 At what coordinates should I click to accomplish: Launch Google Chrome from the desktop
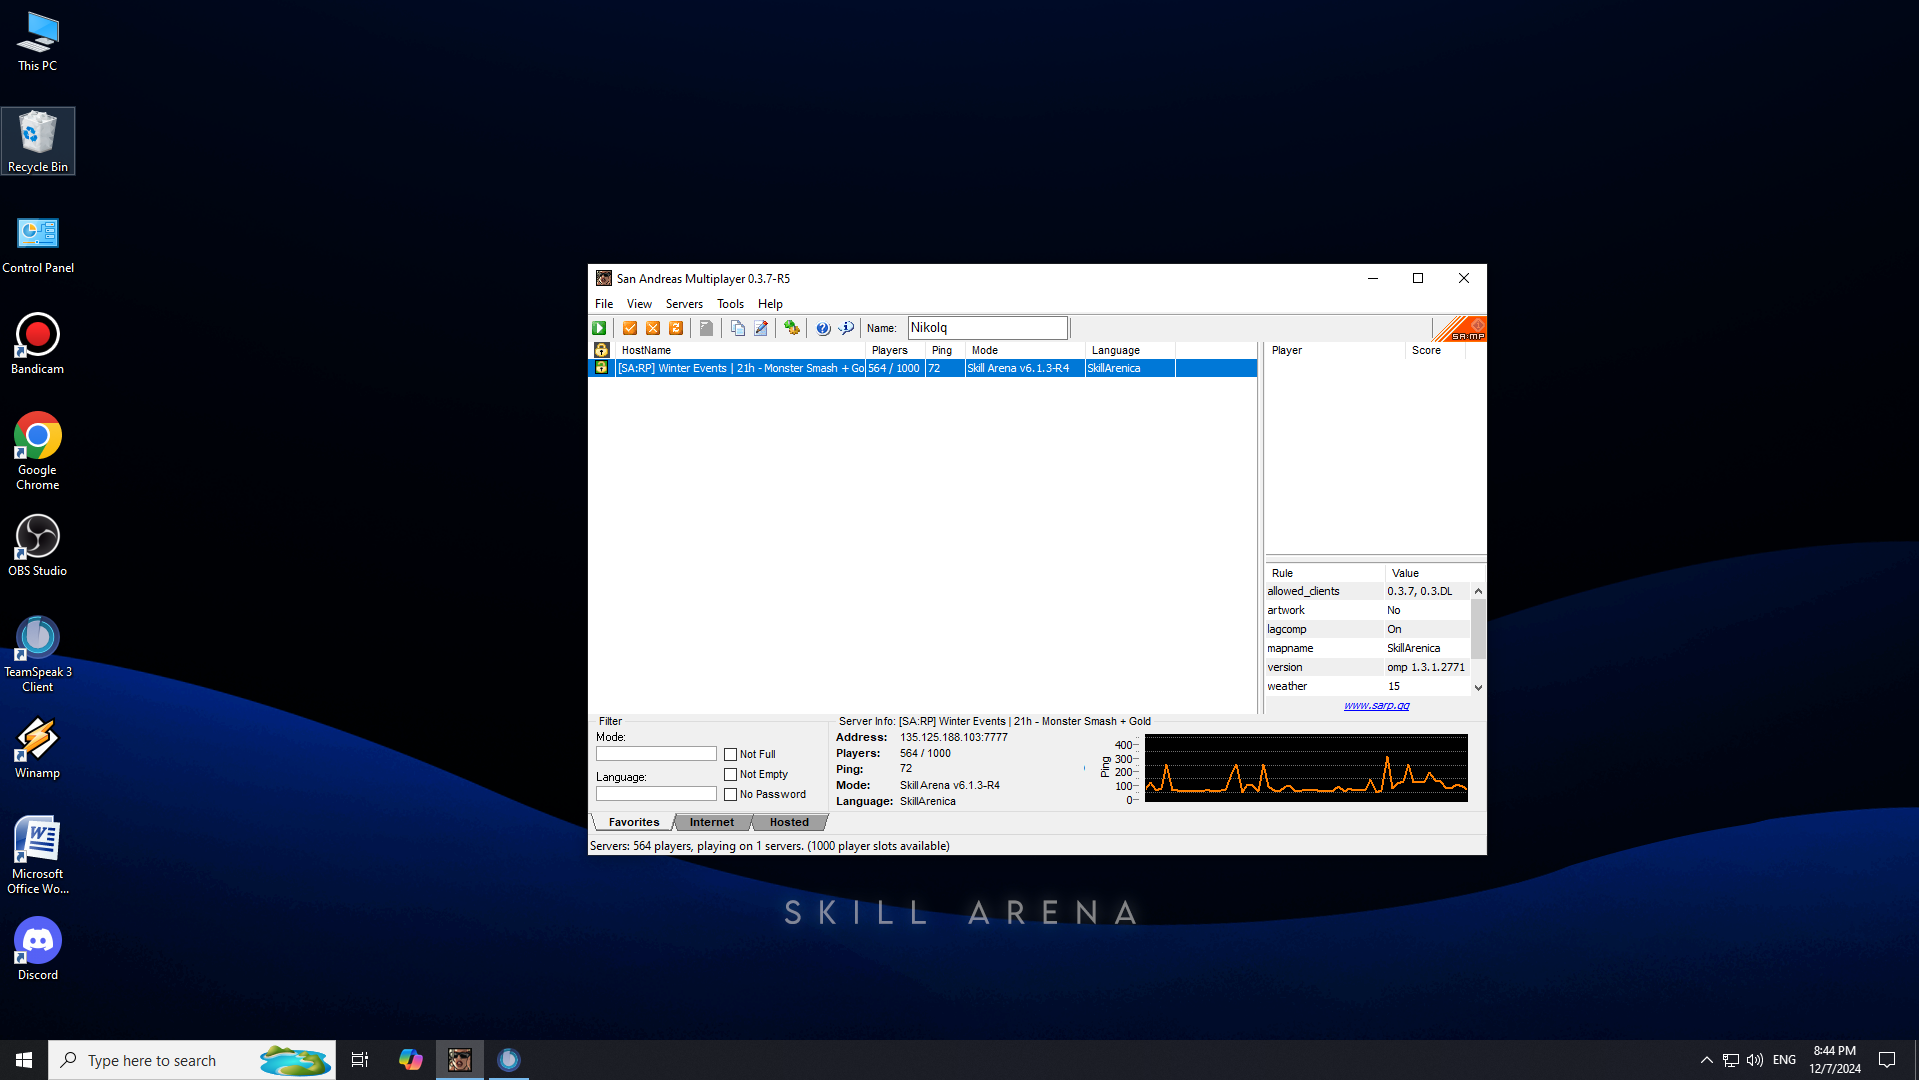point(38,451)
